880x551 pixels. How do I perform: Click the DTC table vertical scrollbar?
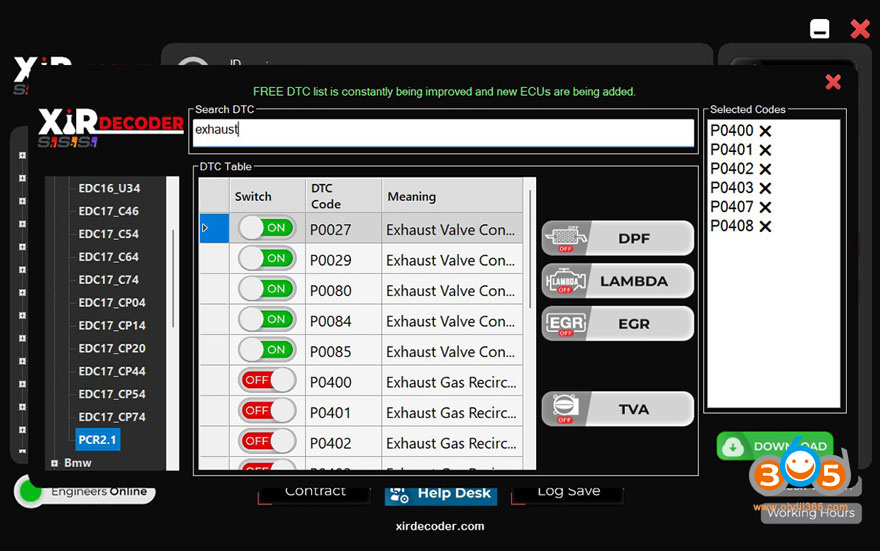point(530,250)
